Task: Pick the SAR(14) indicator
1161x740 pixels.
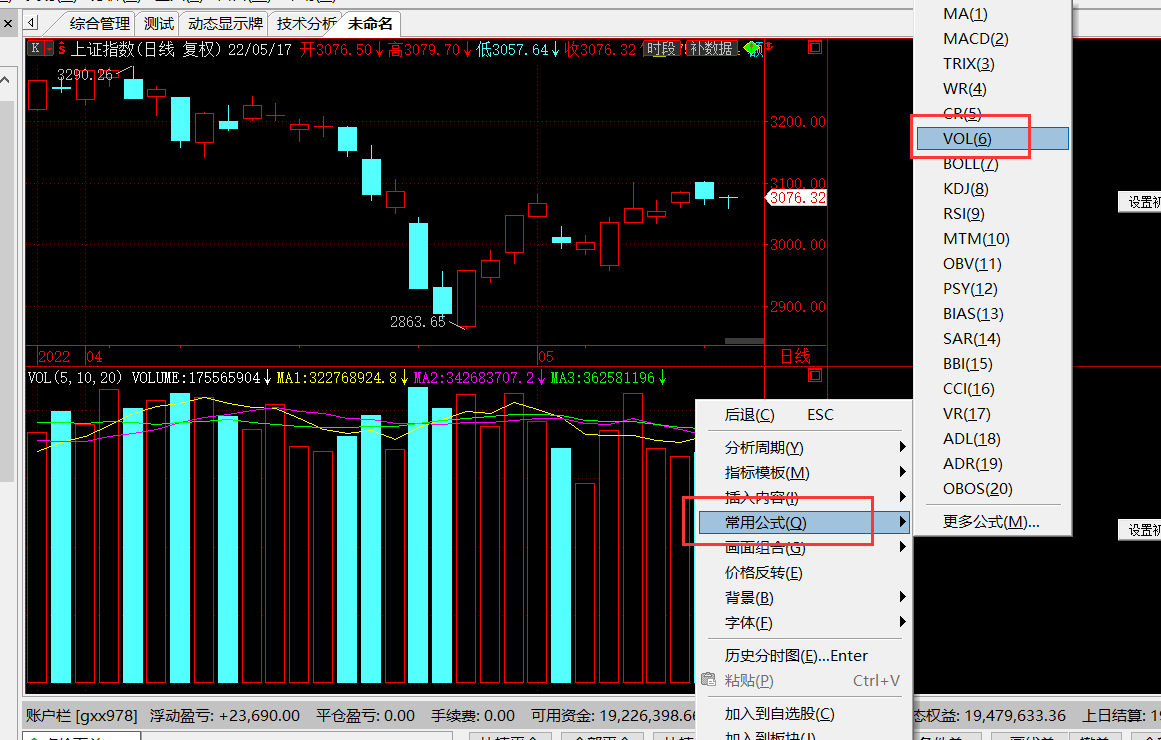Action: pyautogui.click(x=992, y=339)
